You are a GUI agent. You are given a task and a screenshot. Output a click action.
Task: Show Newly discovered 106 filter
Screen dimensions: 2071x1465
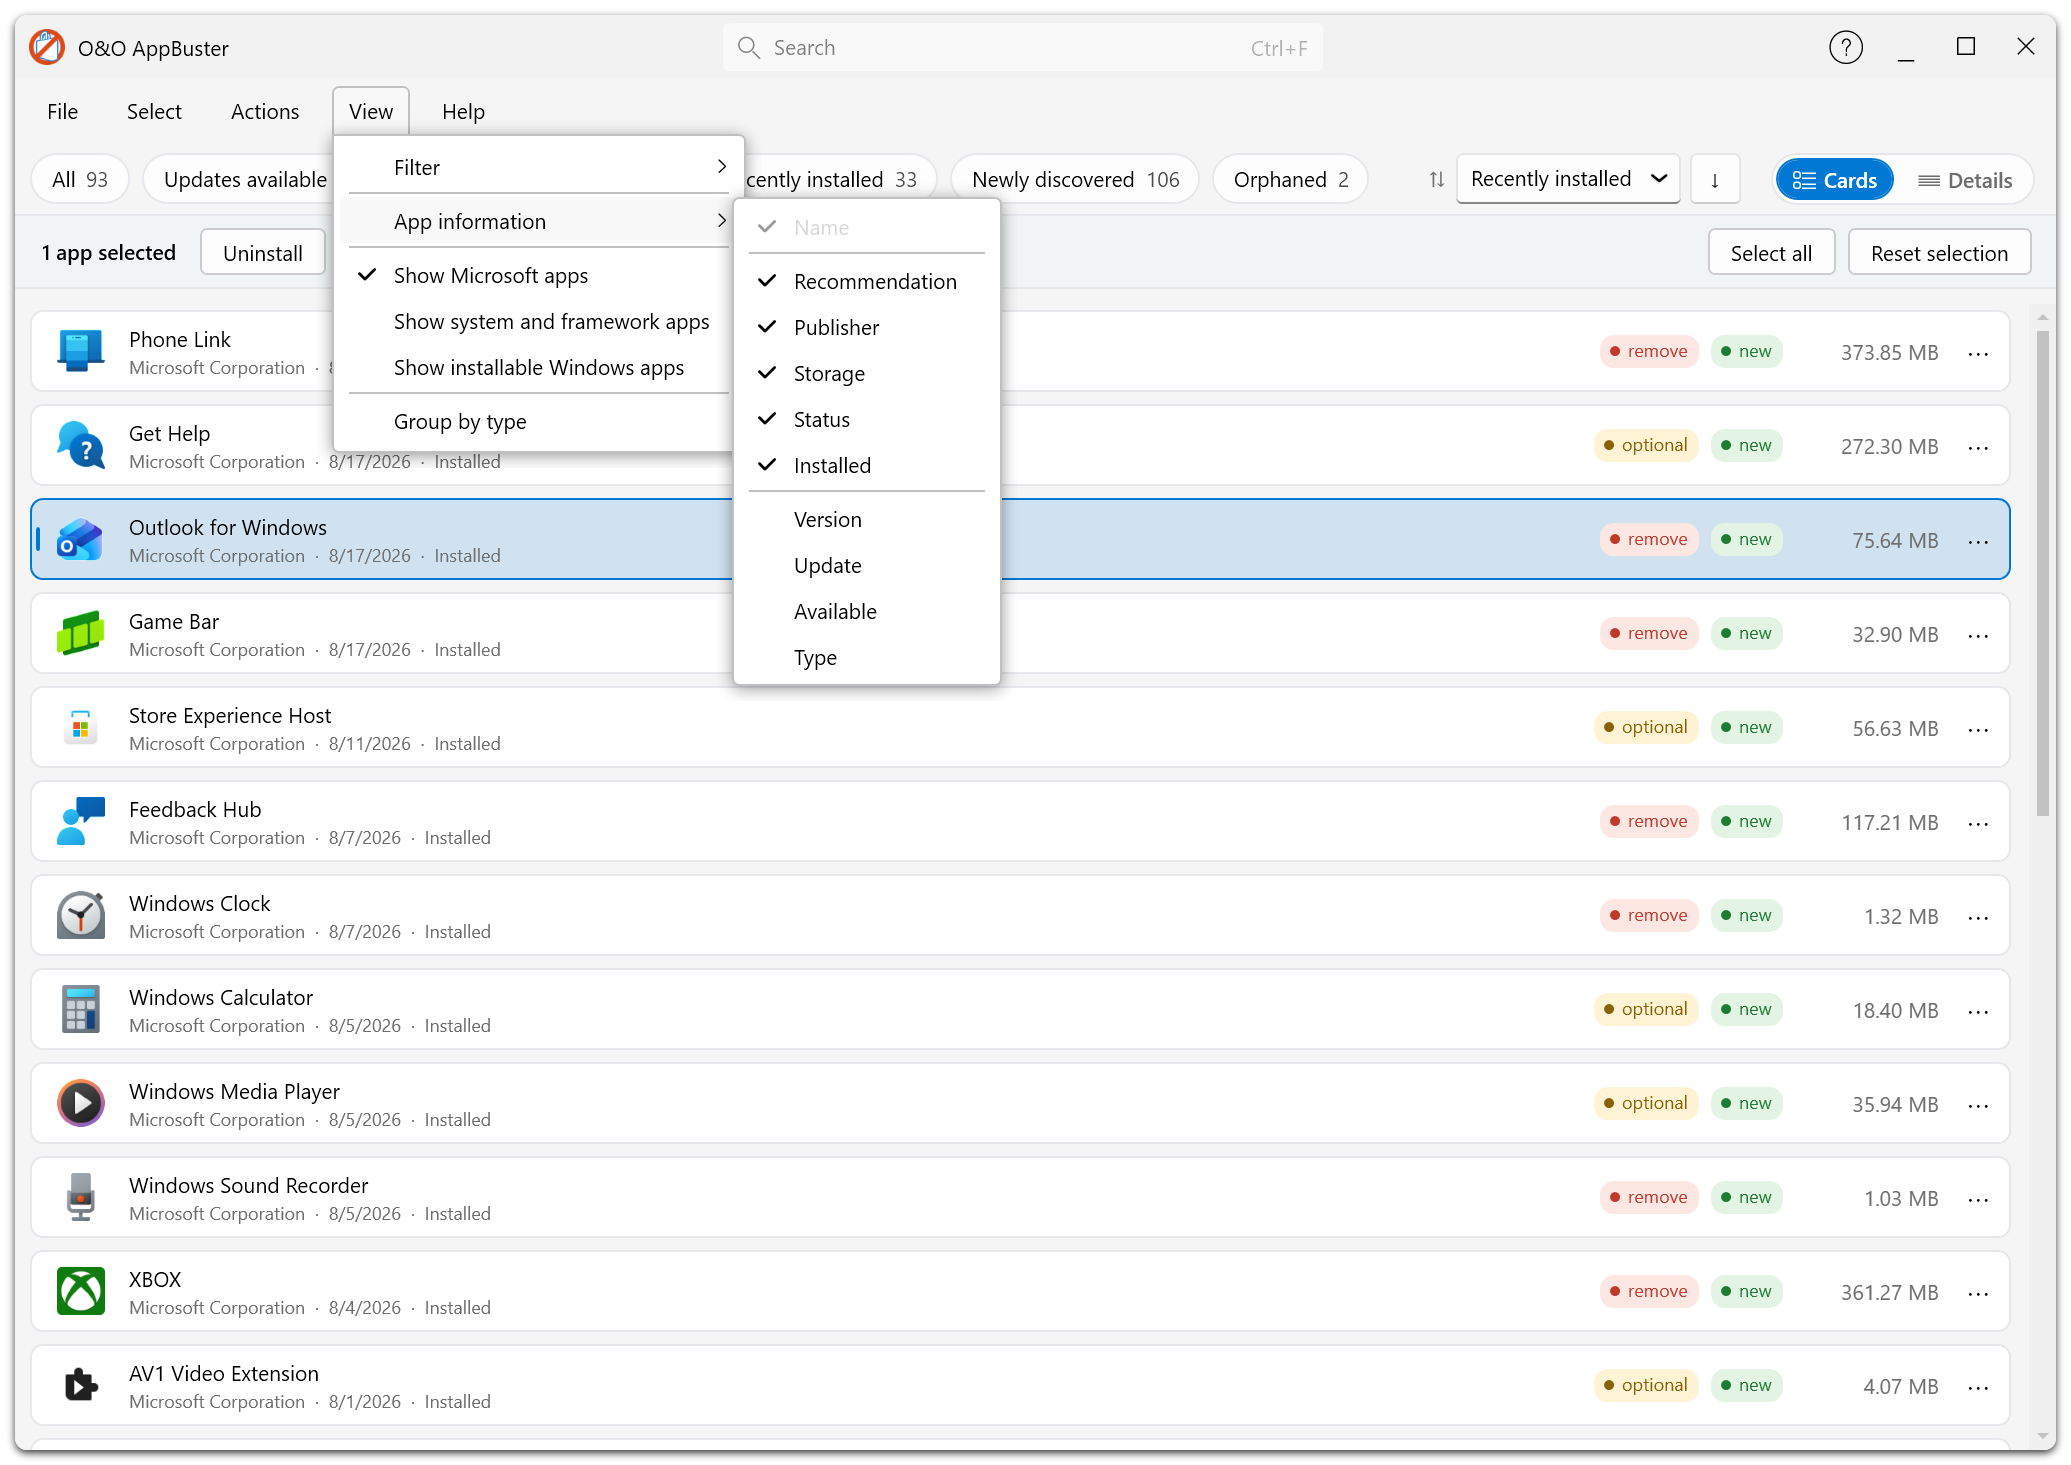tap(1075, 179)
